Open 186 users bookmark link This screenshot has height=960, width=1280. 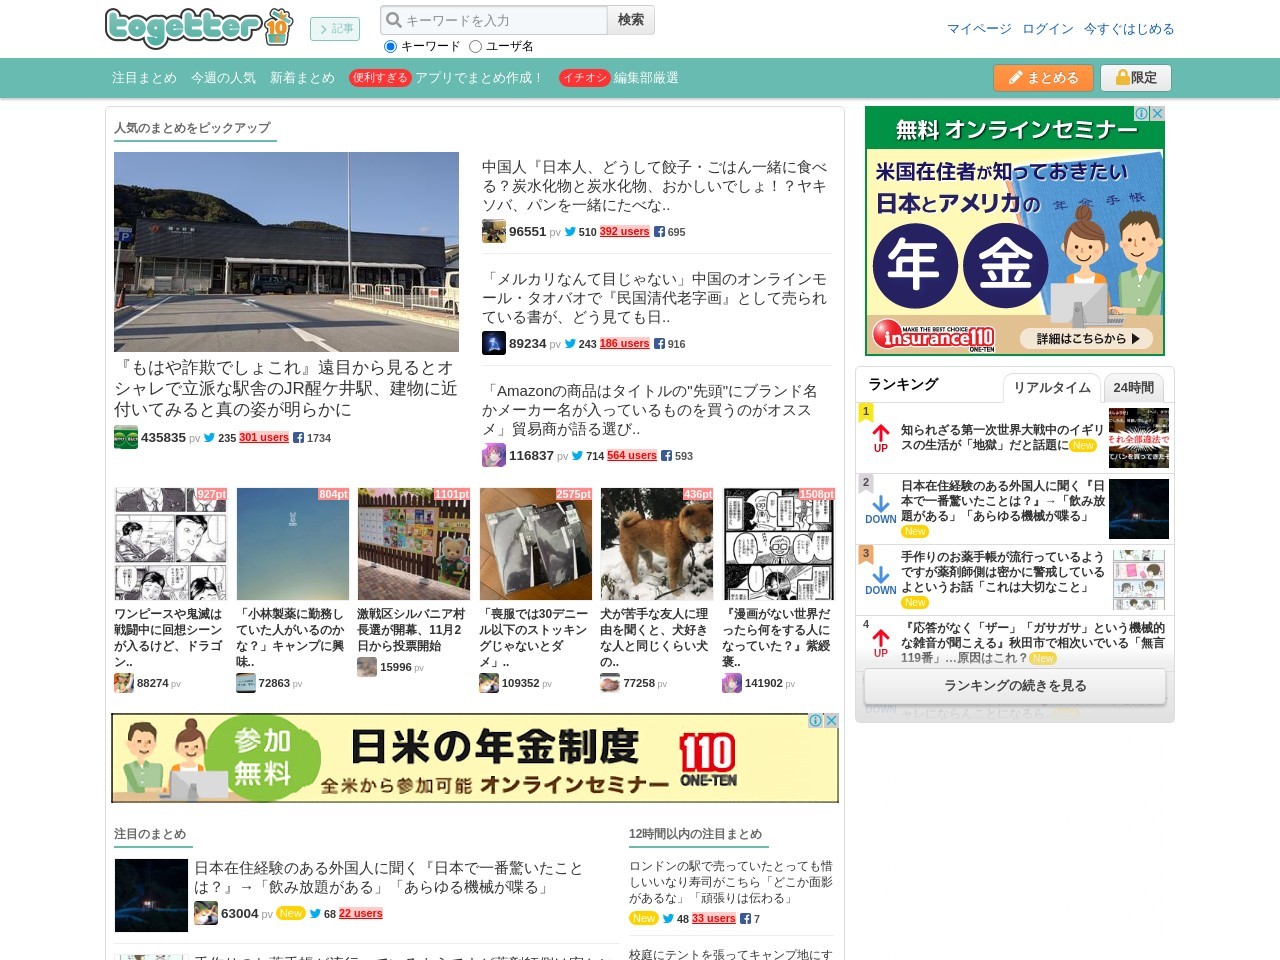coord(625,344)
